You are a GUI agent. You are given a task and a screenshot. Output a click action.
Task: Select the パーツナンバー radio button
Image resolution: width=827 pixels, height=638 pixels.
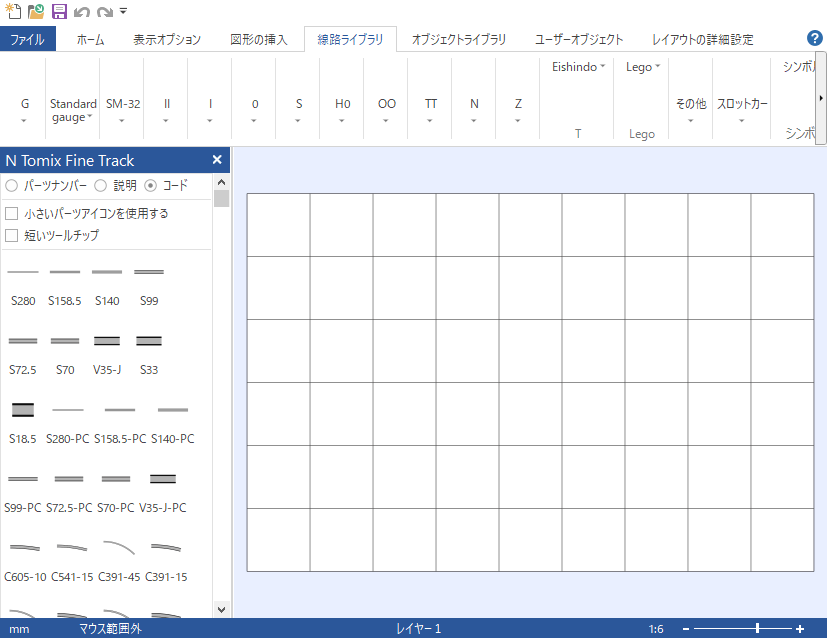click(x=12, y=186)
